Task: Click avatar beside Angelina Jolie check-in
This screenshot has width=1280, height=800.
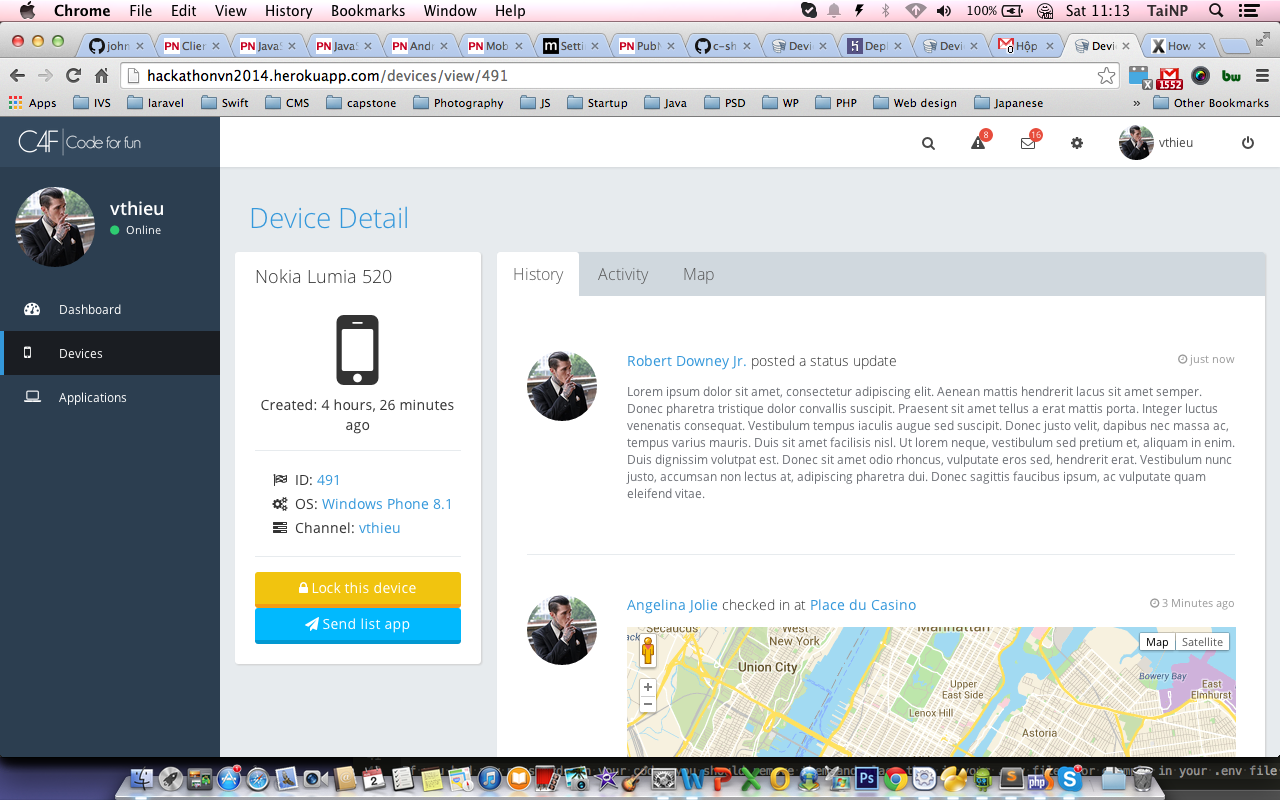Action: pyautogui.click(x=562, y=630)
